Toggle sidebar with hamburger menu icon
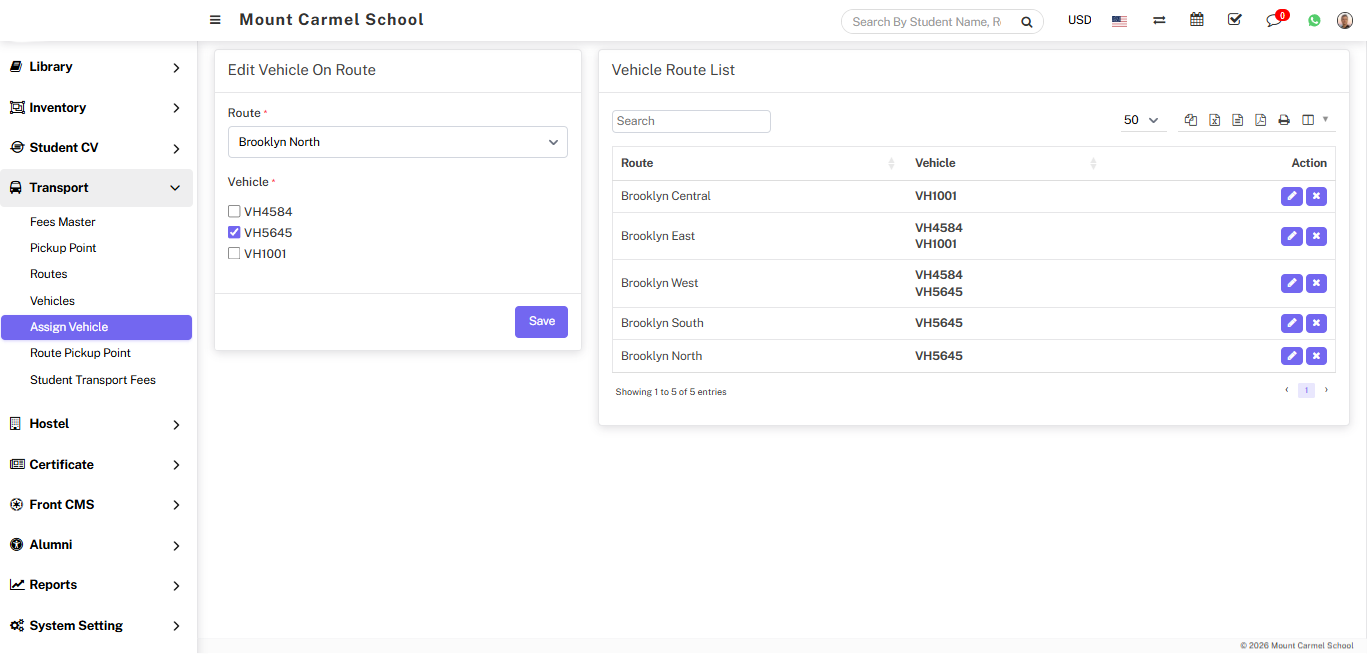 215,20
